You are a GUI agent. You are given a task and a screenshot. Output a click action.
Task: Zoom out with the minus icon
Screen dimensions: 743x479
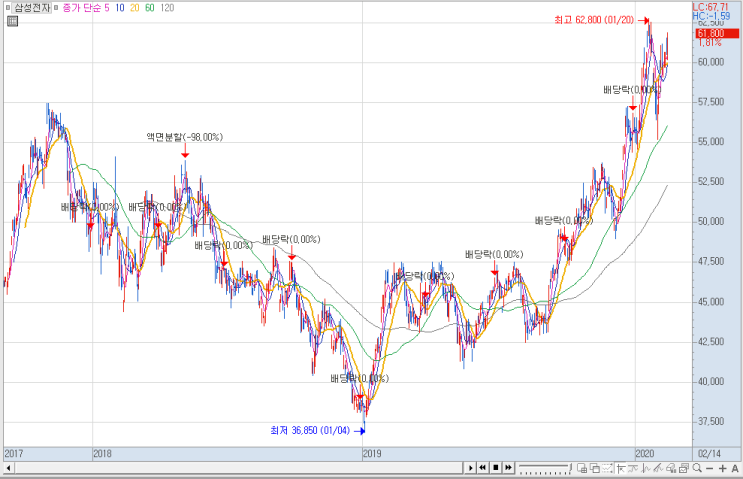(709, 468)
